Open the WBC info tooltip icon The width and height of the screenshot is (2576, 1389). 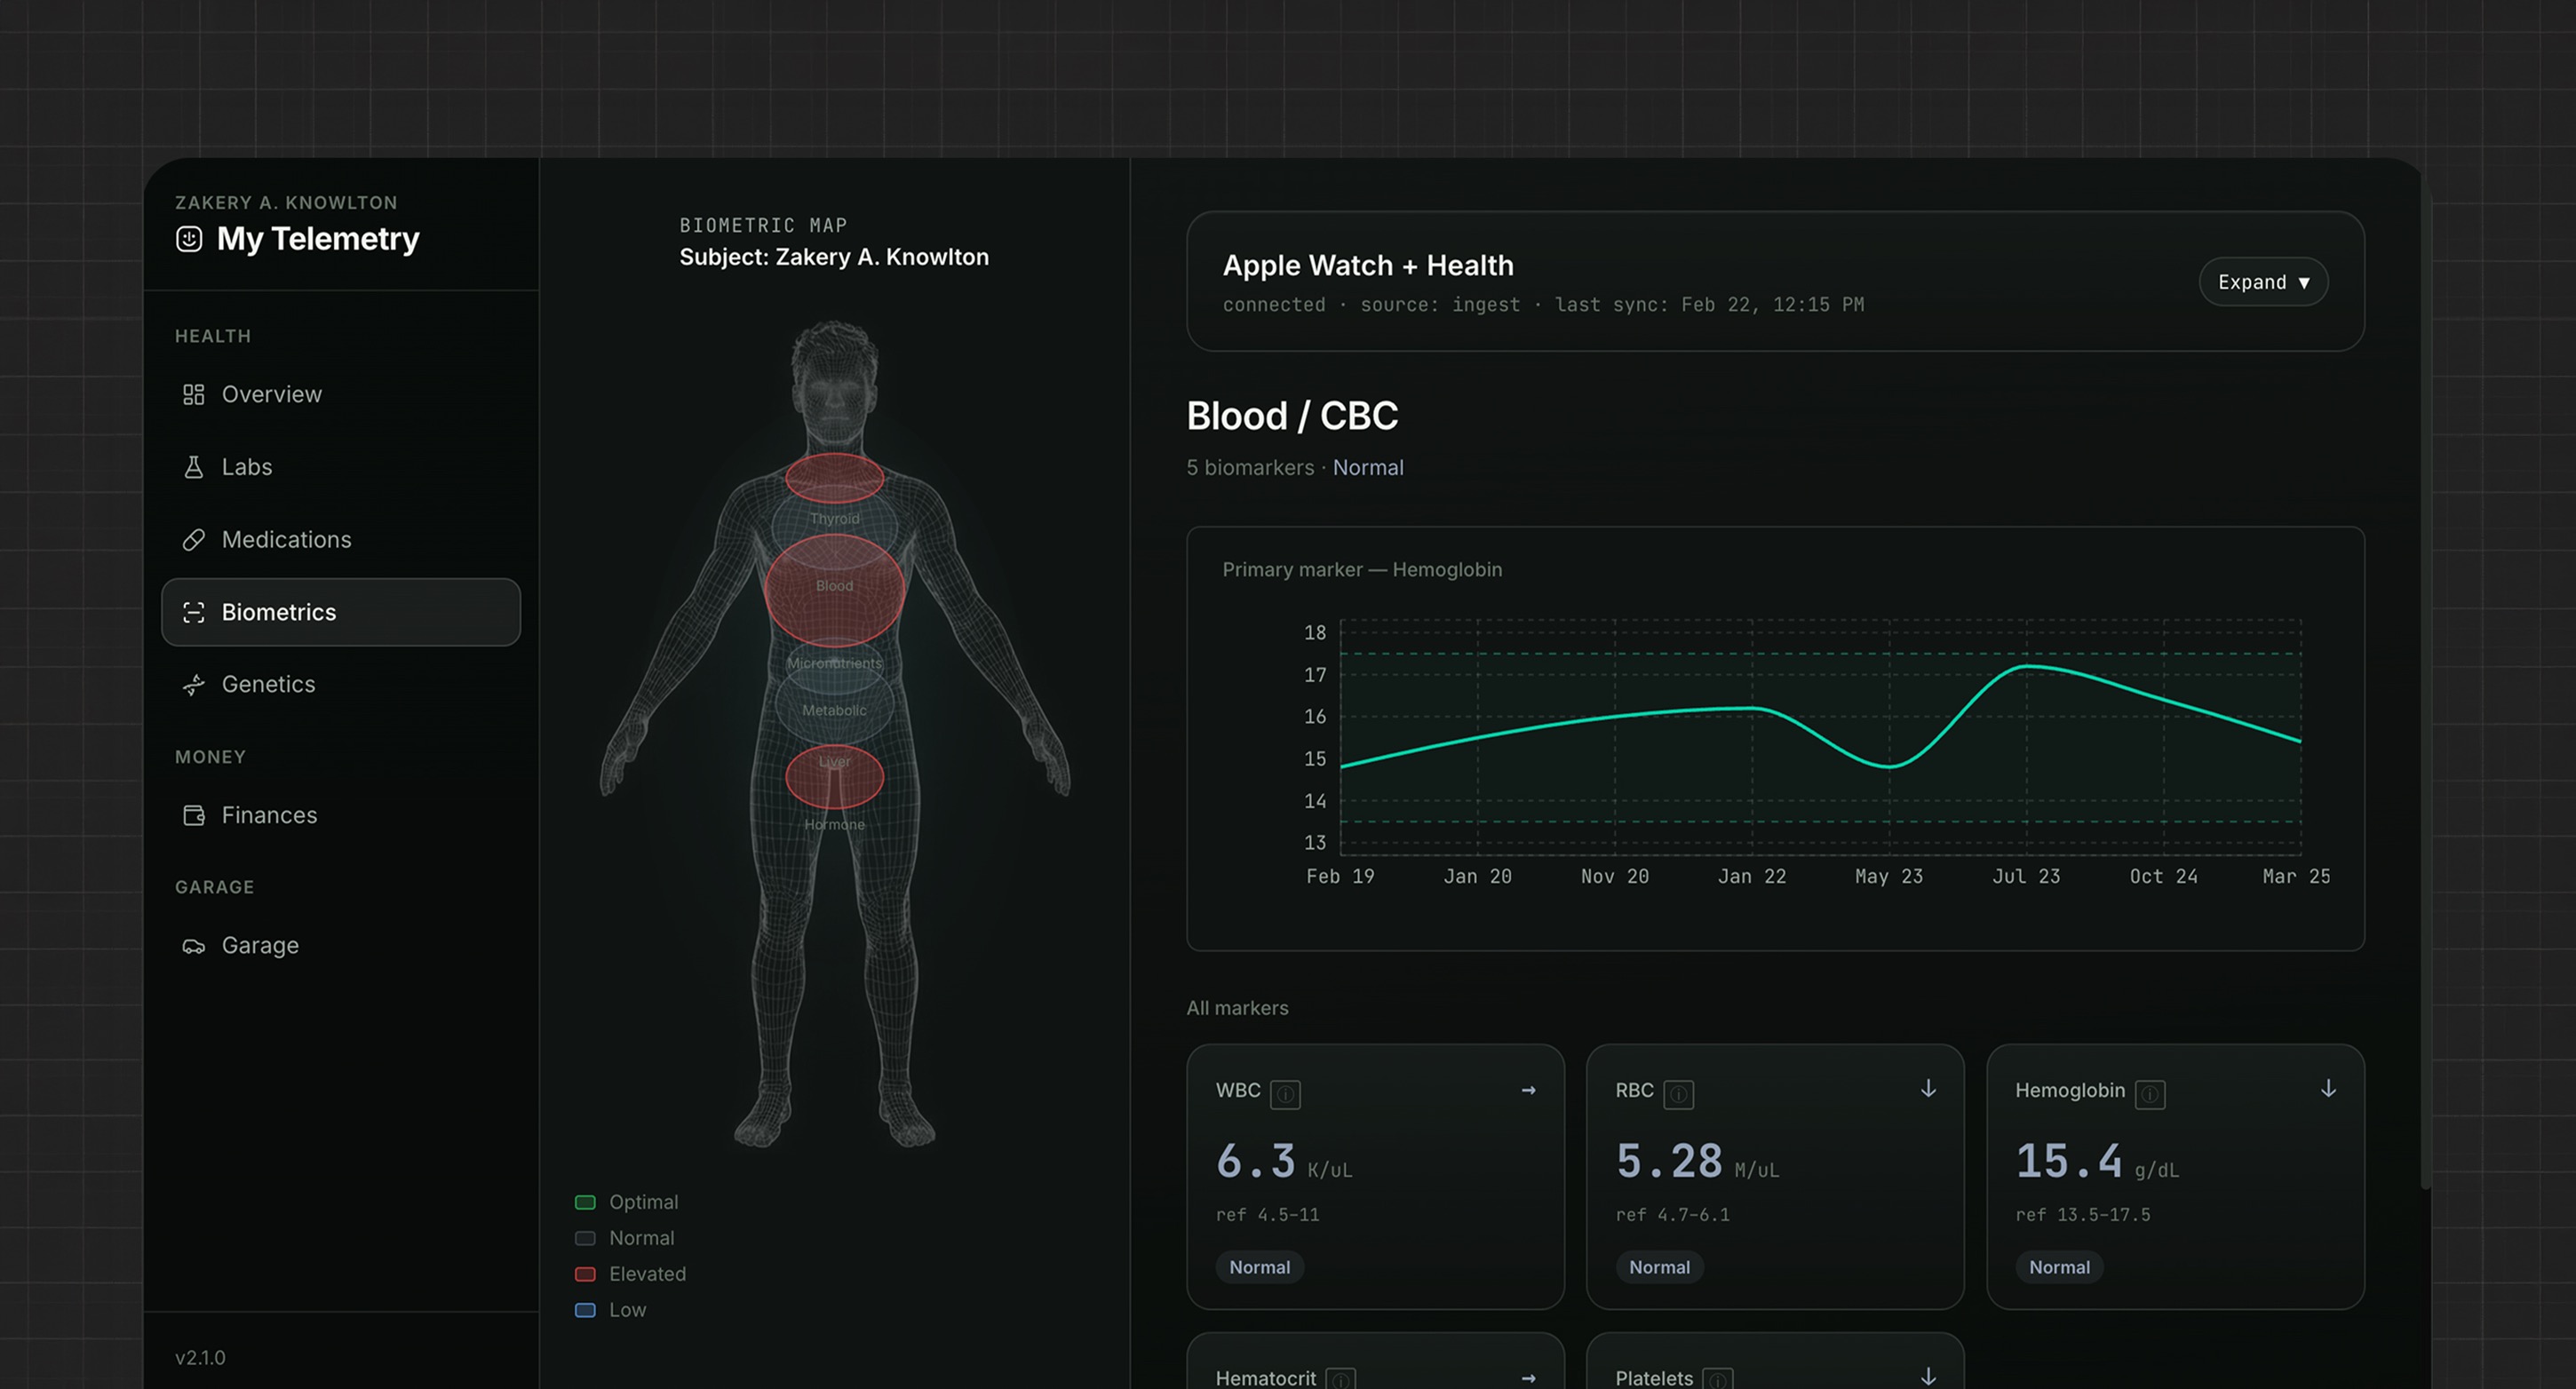click(1288, 1094)
